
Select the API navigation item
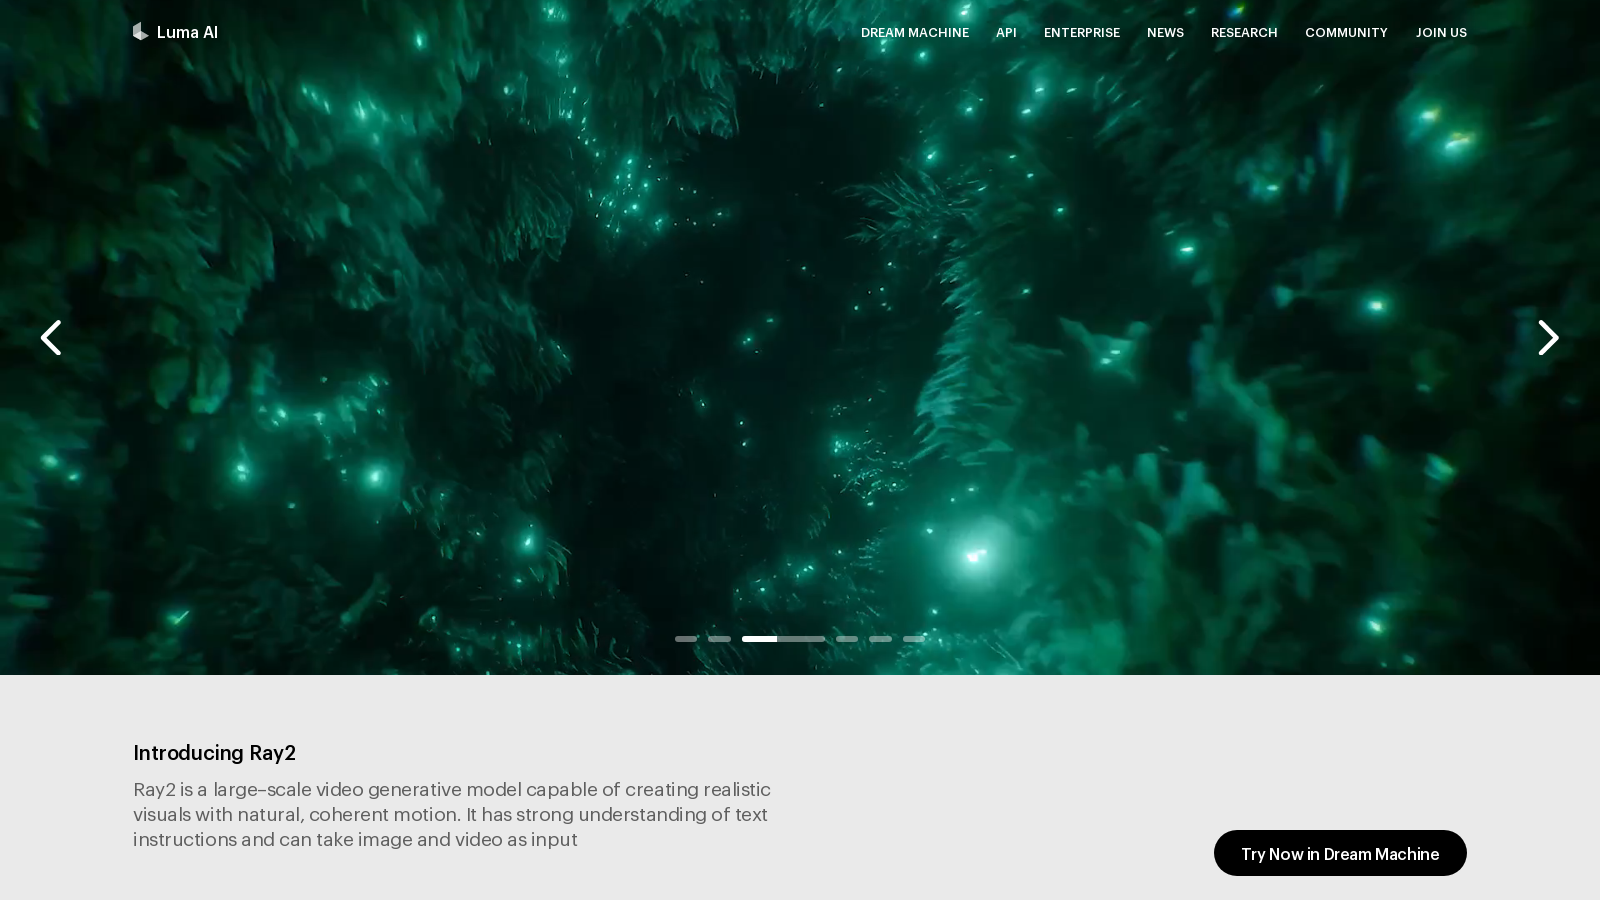click(1006, 32)
